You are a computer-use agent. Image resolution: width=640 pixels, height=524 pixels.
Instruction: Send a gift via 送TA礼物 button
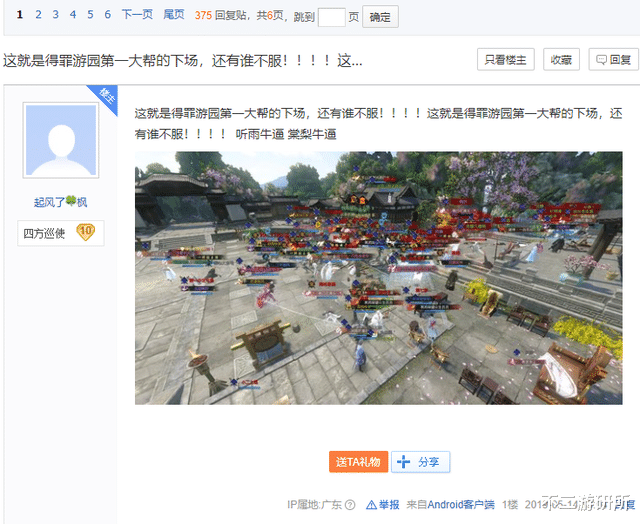point(358,462)
